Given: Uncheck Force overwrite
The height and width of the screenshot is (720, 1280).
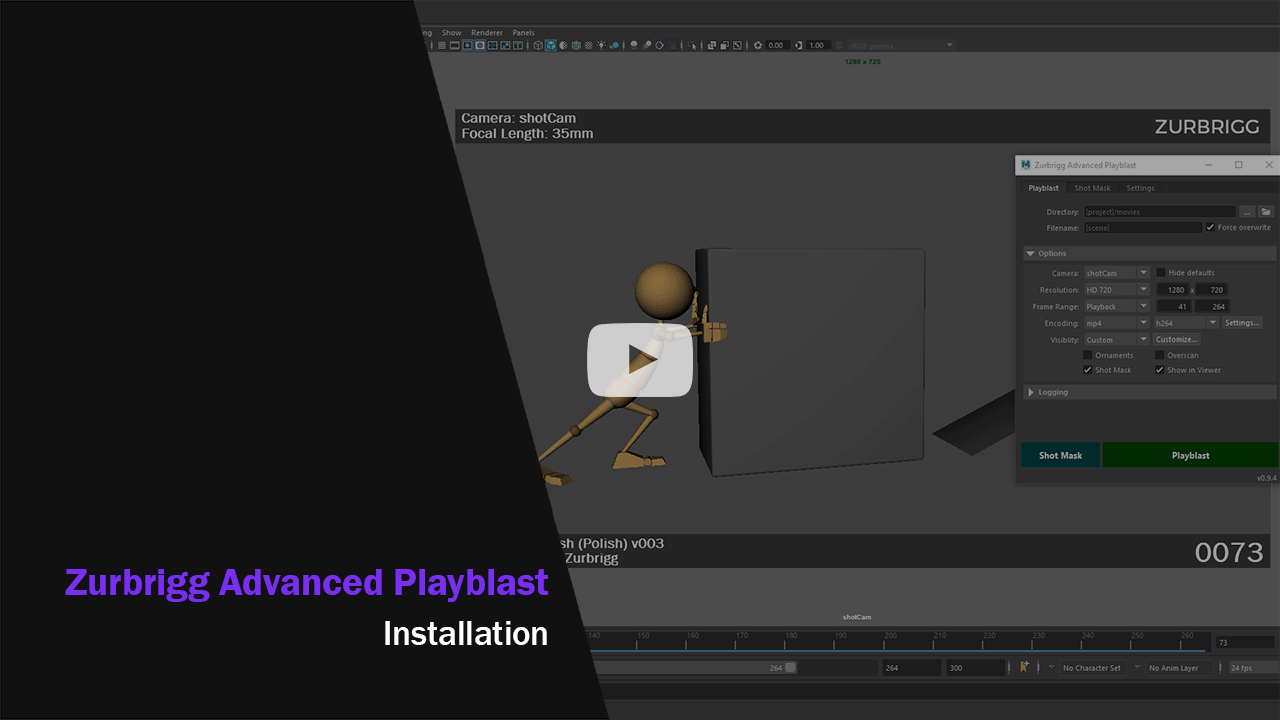Looking at the screenshot, I should pos(1210,227).
